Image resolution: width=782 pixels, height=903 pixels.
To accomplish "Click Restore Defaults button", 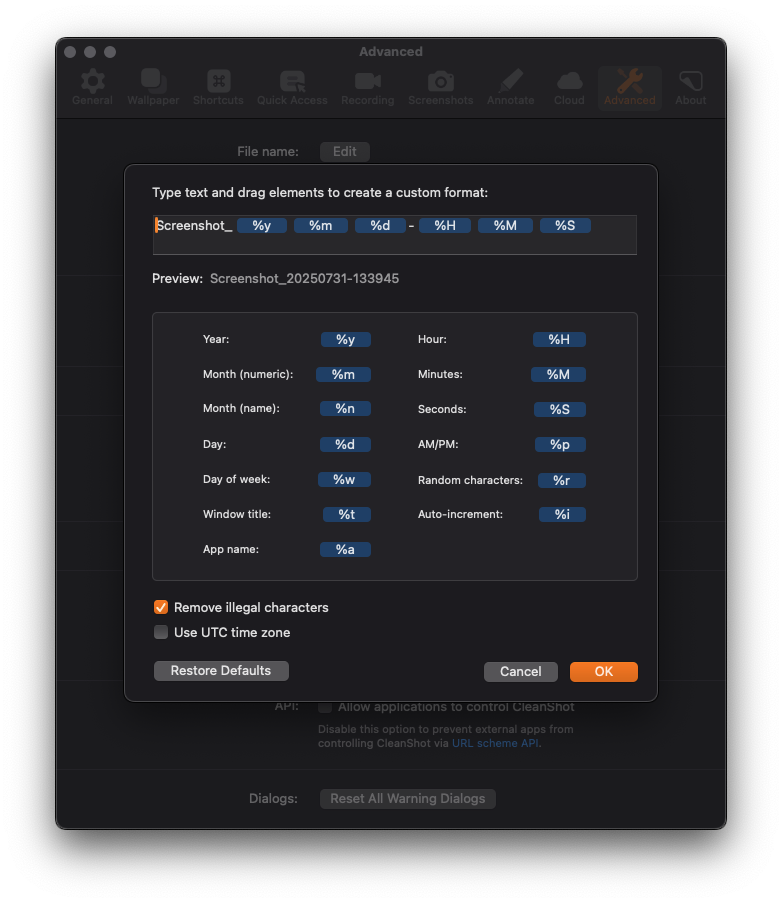I will pyautogui.click(x=221, y=671).
